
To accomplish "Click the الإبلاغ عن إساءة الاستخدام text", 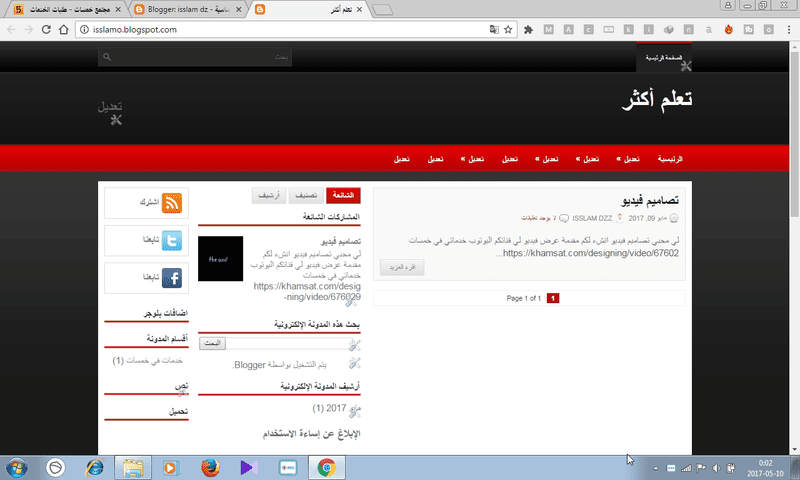I will point(312,434).
